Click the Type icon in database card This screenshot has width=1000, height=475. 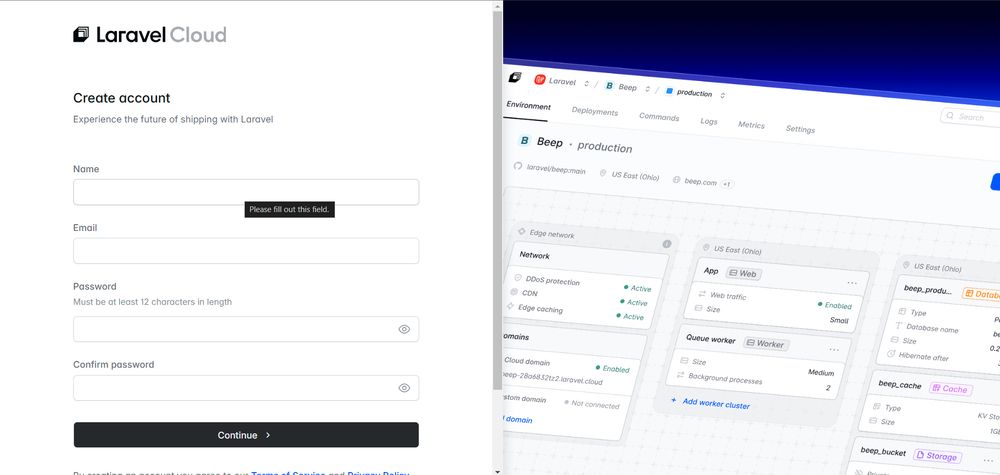(x=902, y=312)
